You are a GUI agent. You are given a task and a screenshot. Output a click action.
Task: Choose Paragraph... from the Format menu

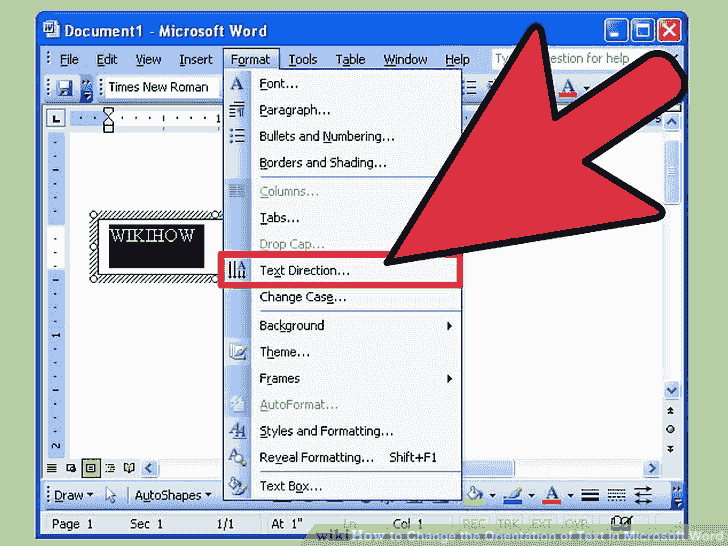coord(343,110)
